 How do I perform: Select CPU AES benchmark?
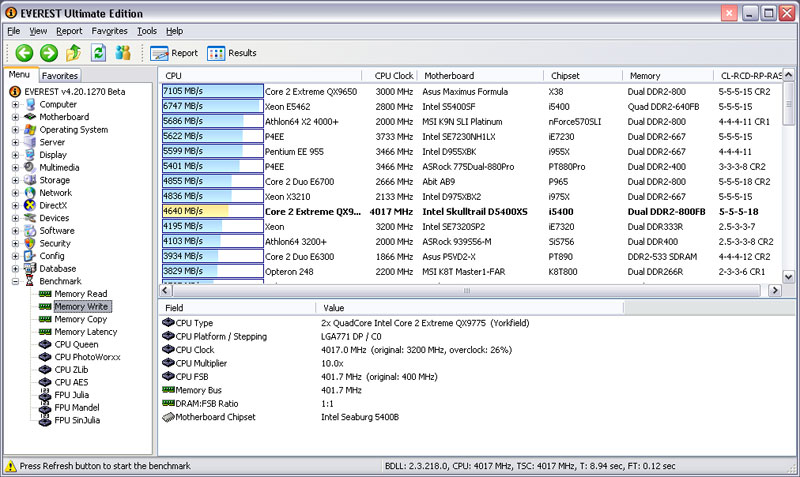pyautogui.click(x=71, y=382)
